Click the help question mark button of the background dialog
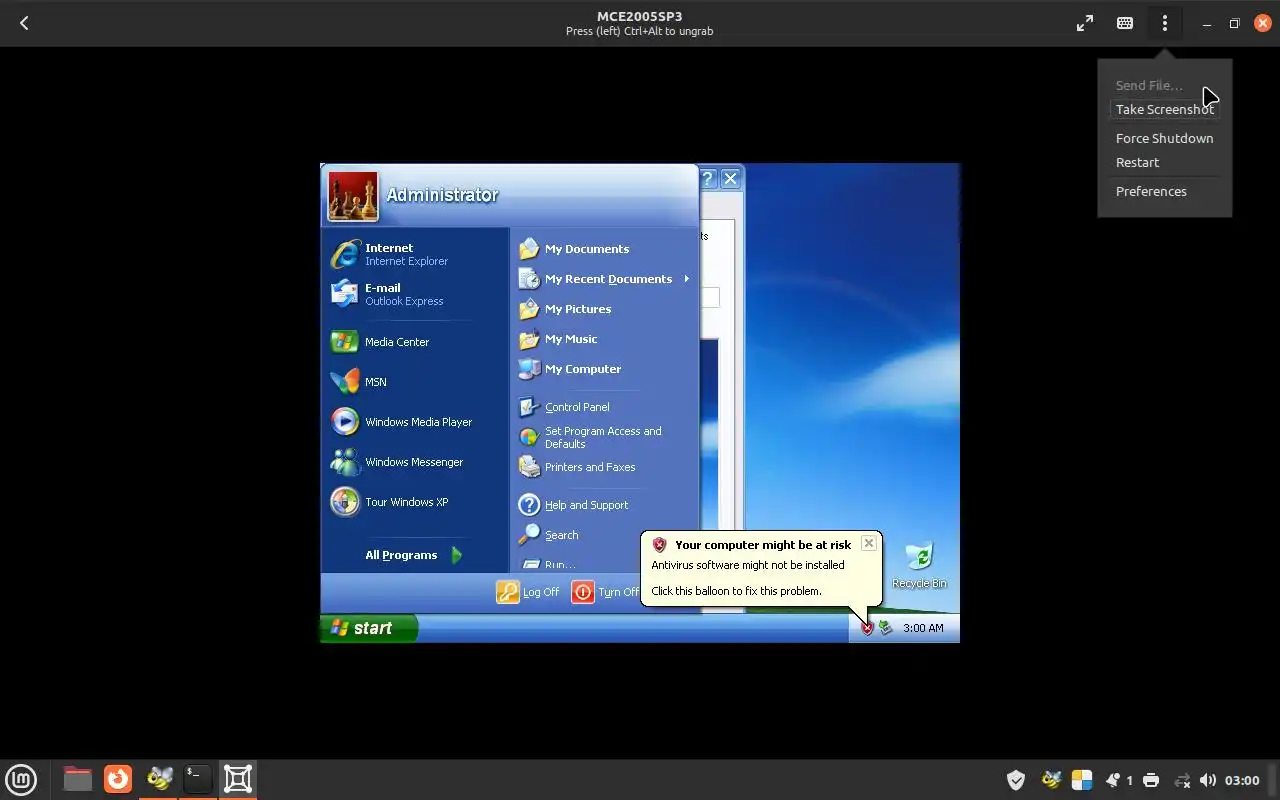The image size is (1280, 800). click(x=707, y=179)
